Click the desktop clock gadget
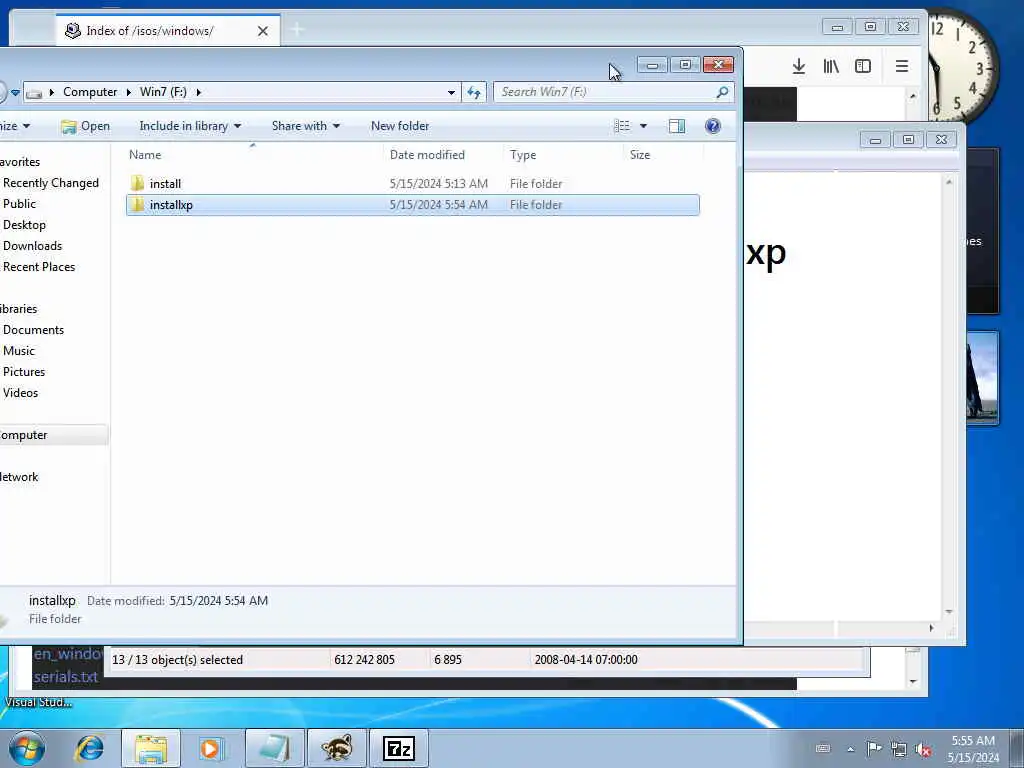This screenshot has width=1024, height=768. click(961, 65)
